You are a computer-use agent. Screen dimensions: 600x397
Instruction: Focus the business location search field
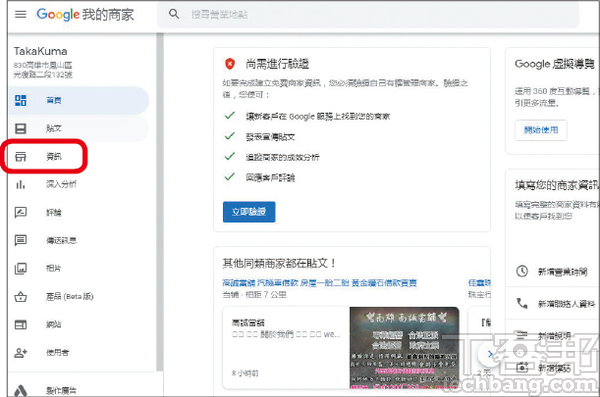click(367, 15)
